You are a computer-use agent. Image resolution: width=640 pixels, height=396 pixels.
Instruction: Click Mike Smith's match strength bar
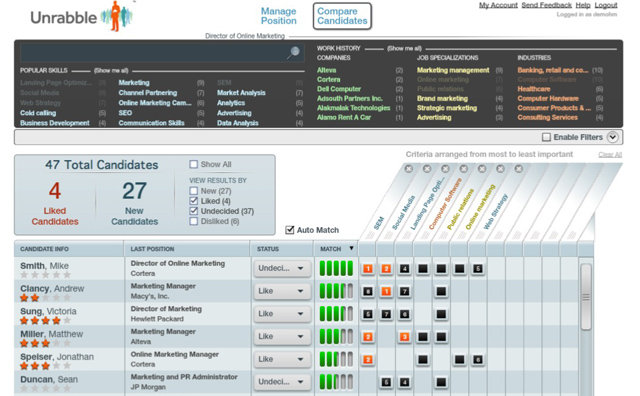point(336,268)
